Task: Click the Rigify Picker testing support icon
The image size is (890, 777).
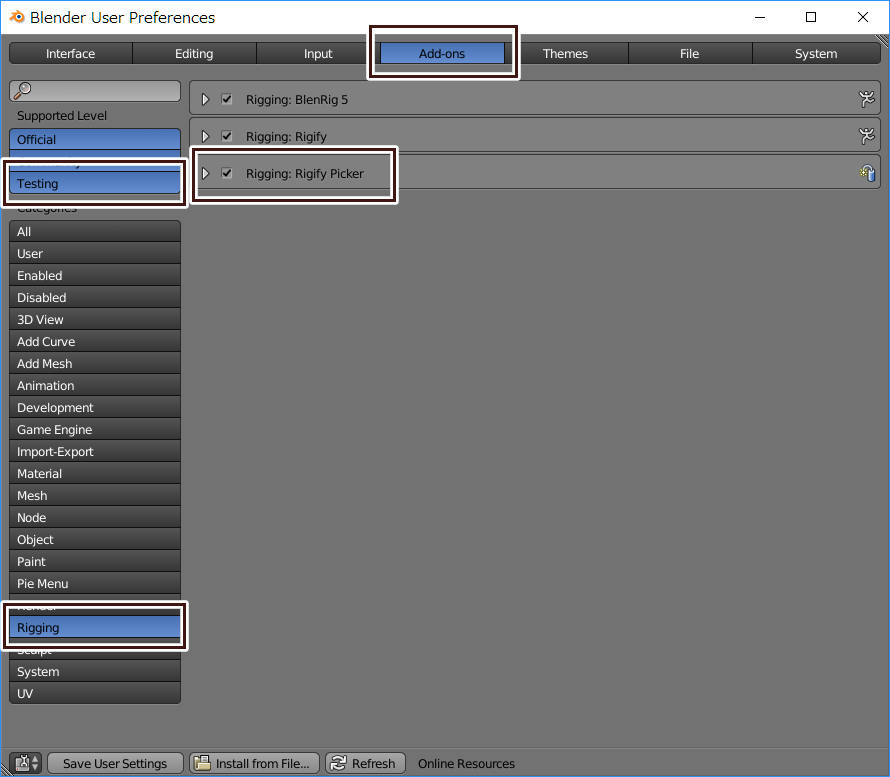Action: coord(867,173)
